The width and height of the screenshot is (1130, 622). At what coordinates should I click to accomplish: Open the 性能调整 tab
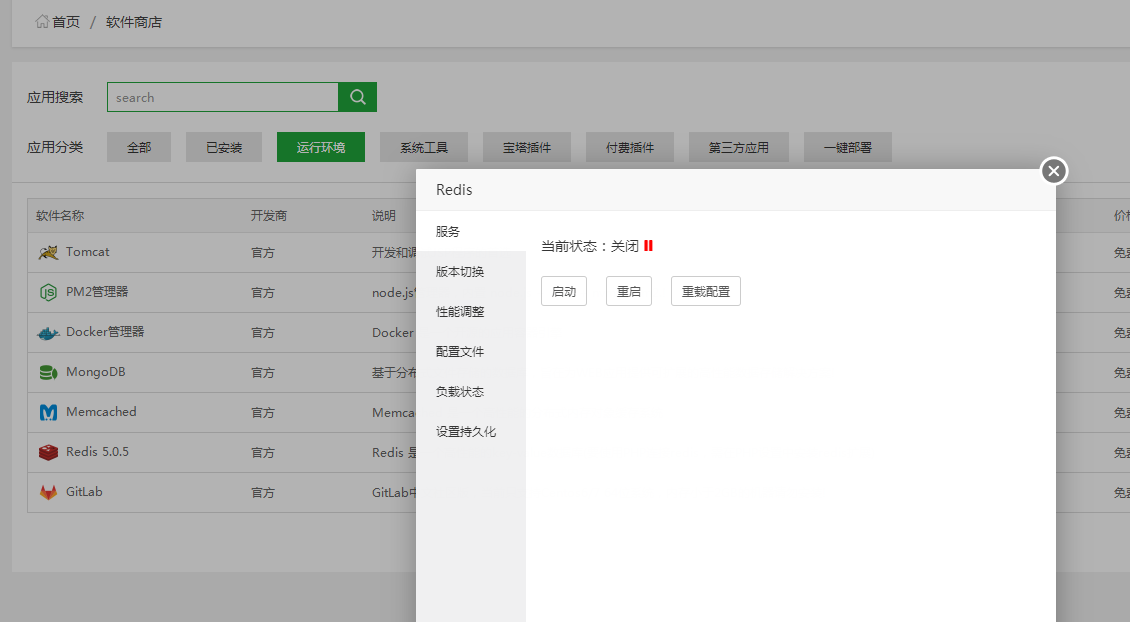[x=471, y=311]
